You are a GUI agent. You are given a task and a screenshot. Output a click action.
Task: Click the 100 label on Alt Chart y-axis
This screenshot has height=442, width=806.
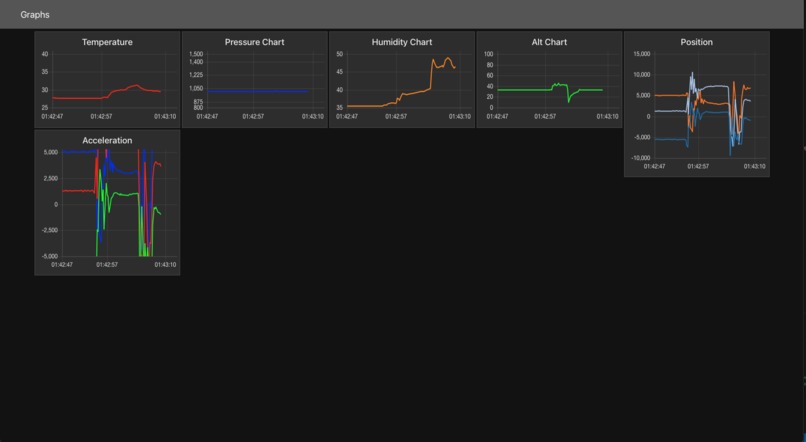[x=489, y=54]
